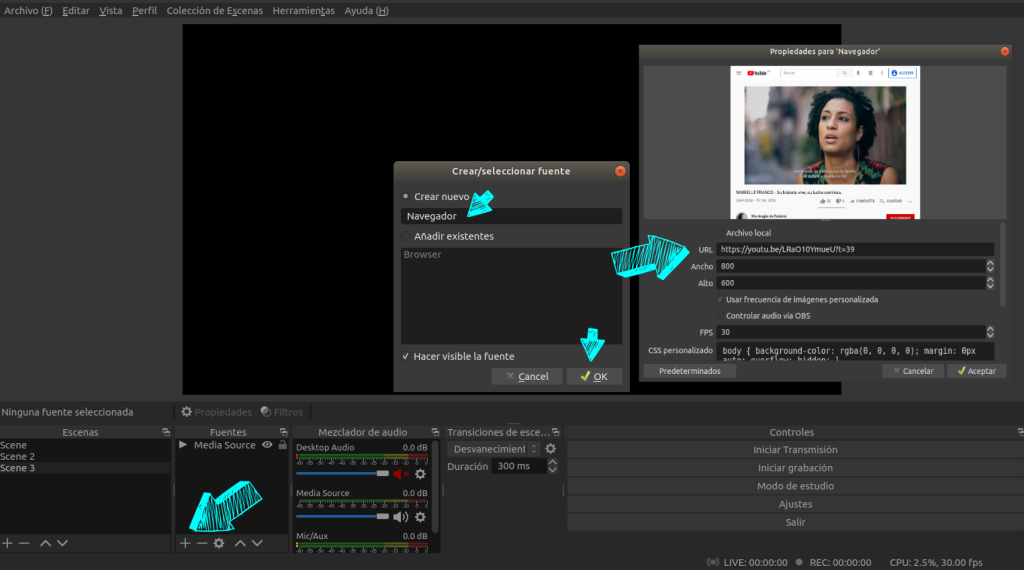Toggle lock on Media Source
The width and height of the screenshot is (1024, 570).
click(282, 445)
